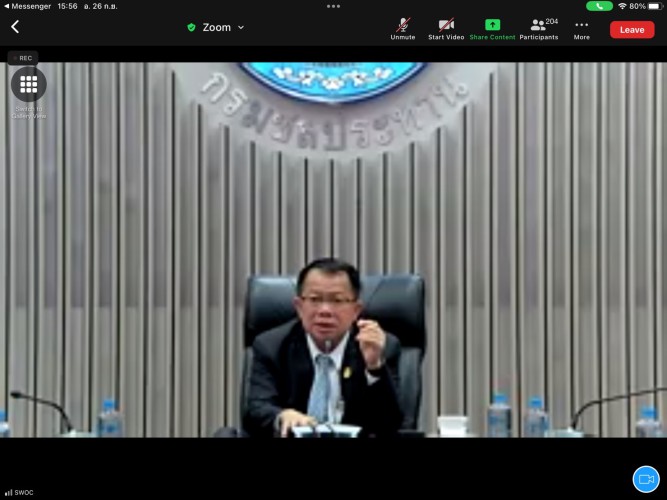667x500 pixels.
Task: Tap the green Share Content icon
Action: pyautogui.click(x=492, y=28)
